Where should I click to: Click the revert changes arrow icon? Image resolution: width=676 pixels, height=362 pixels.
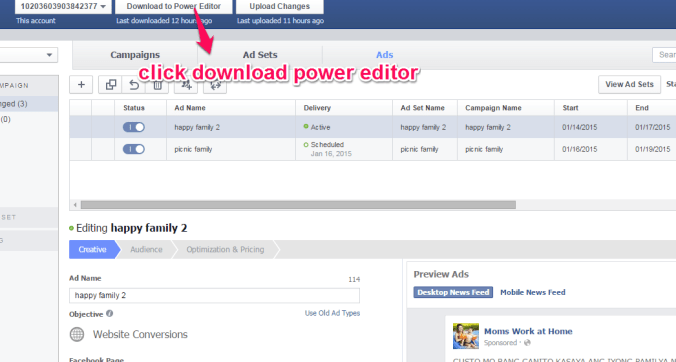[x=134, y=84]
